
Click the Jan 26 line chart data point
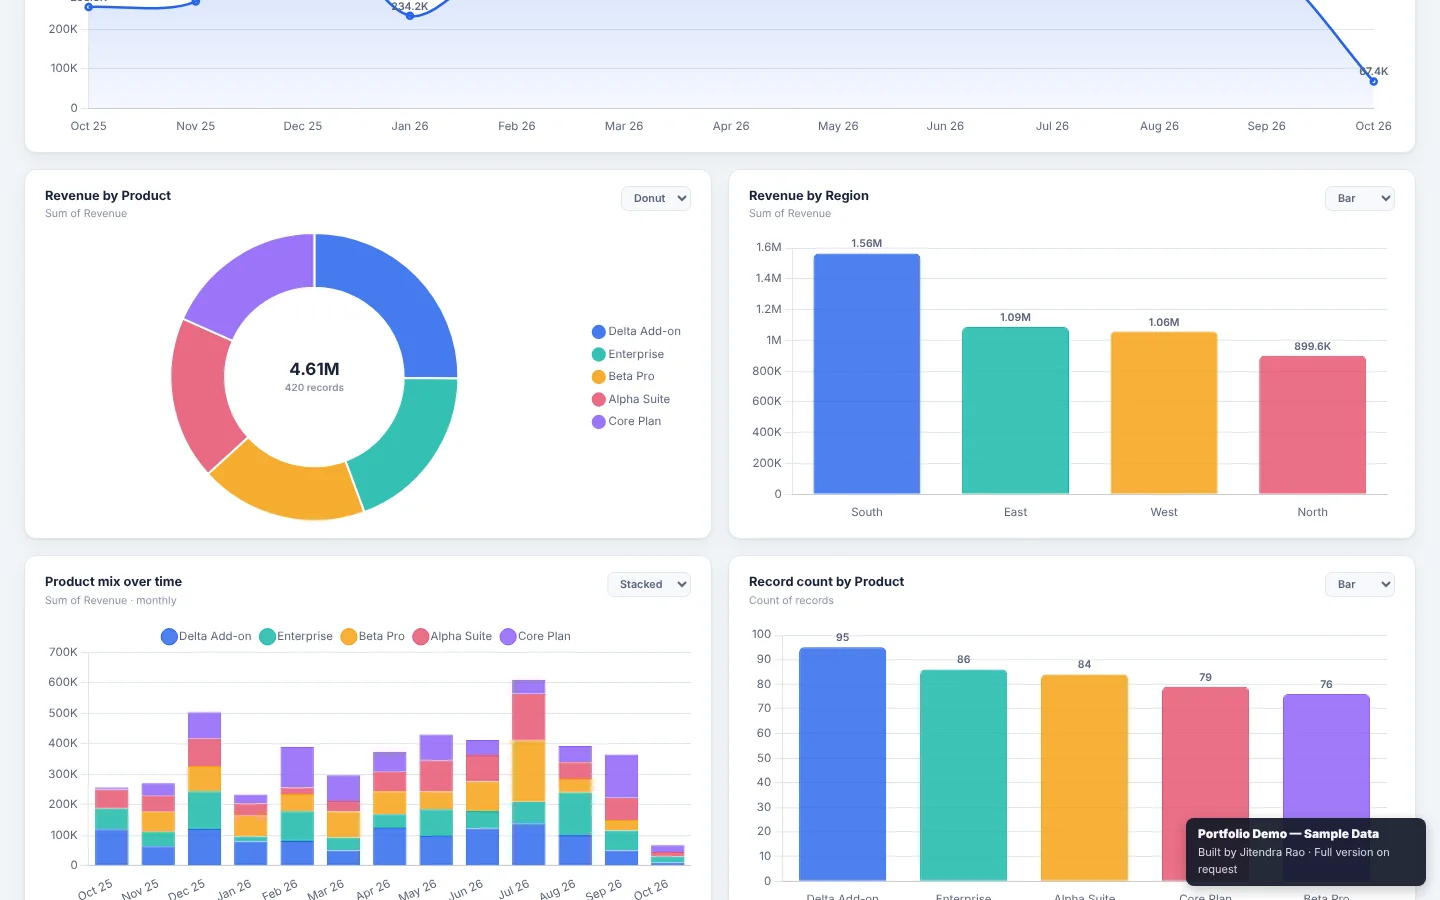[410, 16]
